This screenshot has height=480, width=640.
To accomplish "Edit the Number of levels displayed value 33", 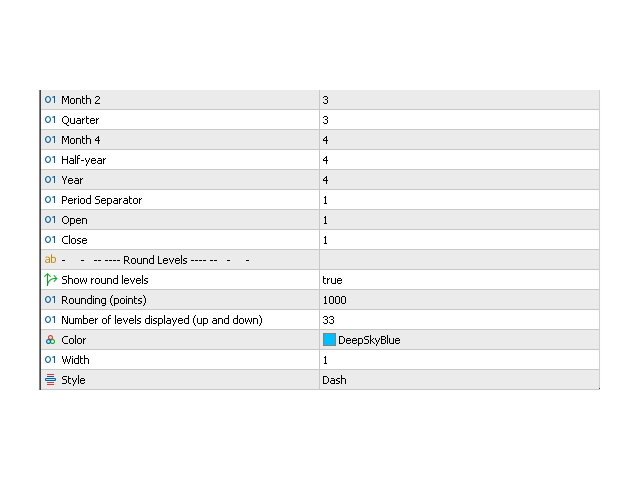I will click(x=458, y=320).
